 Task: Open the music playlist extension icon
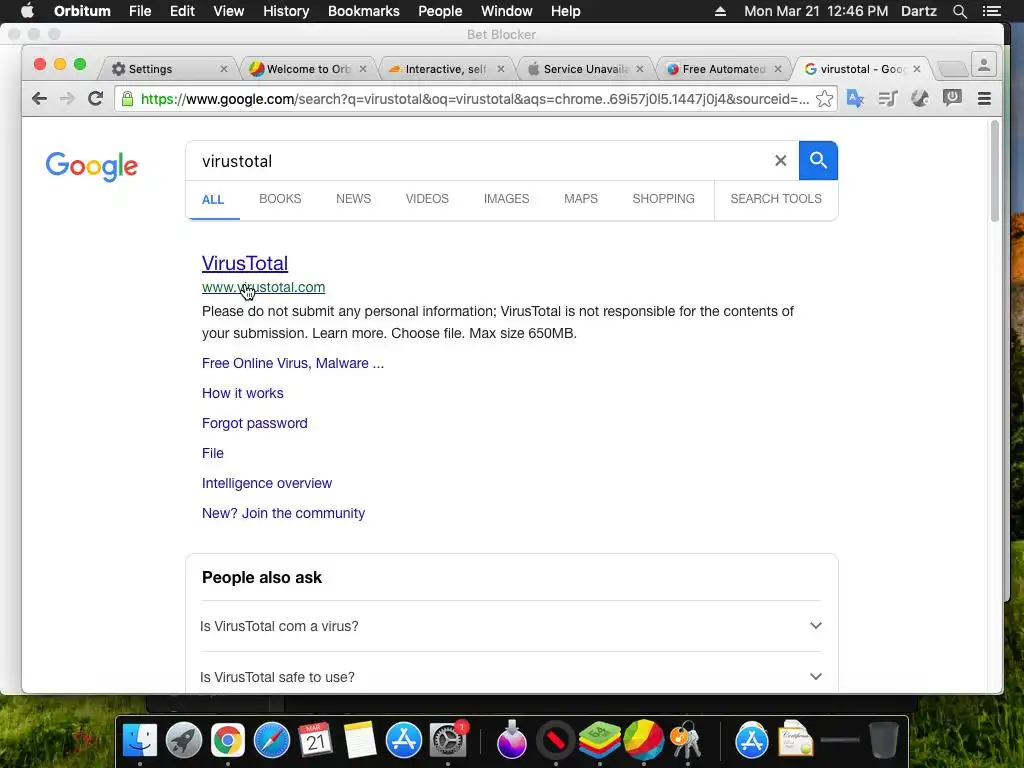[x=888, y=99]
